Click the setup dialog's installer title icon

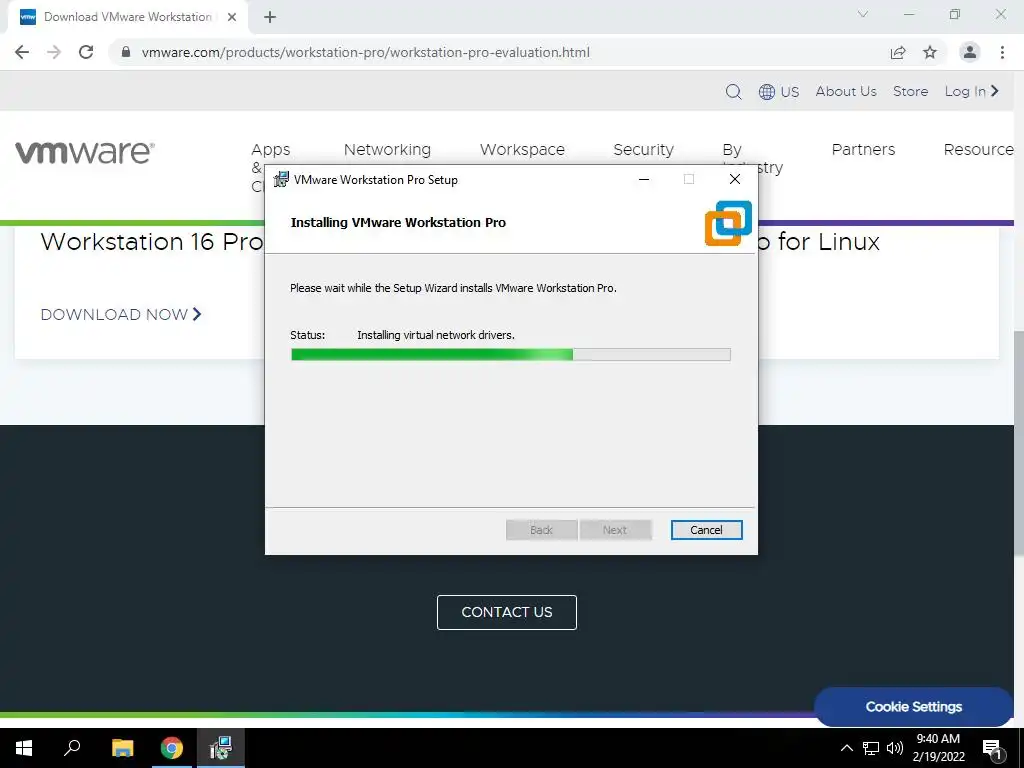click(281, 179)
